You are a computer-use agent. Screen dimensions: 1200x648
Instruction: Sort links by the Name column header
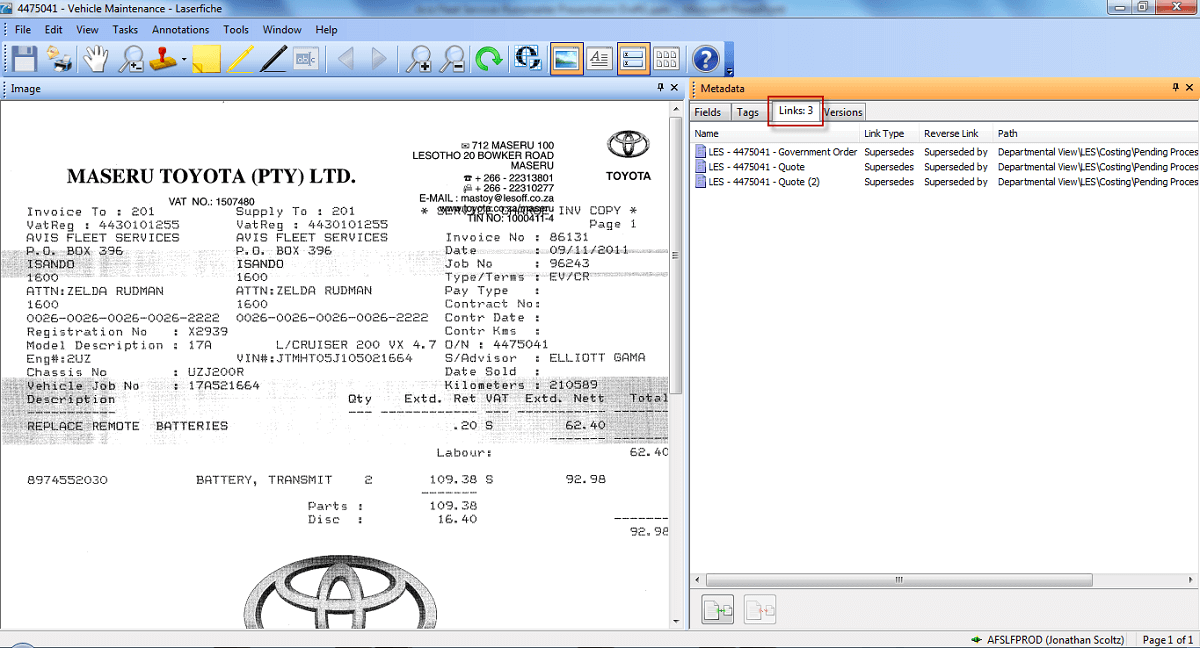[x=776, y=134]
